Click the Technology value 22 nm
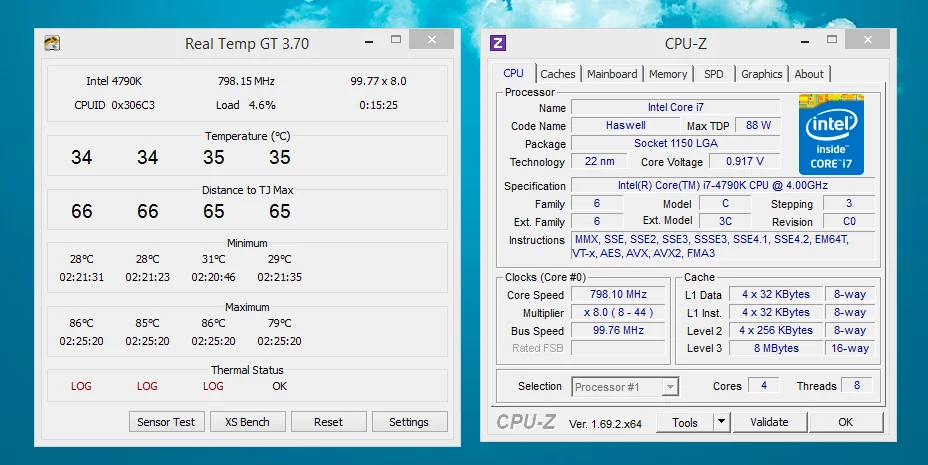 click(600, 162)
